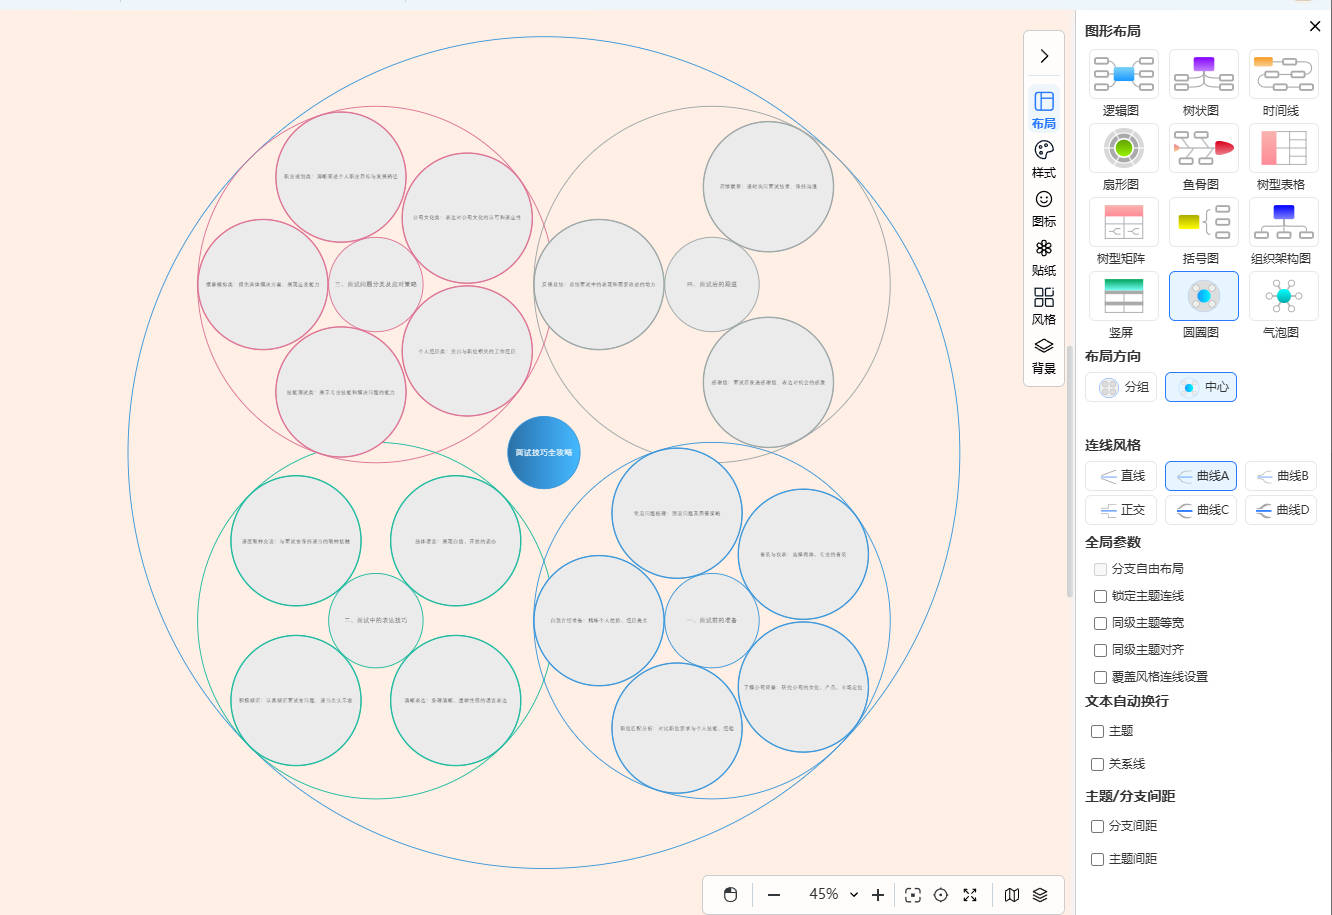Collapse the side panel with the arrow
This screenshot has height=915, width=1332.
pyautogui.click(x=1044, y=56)
